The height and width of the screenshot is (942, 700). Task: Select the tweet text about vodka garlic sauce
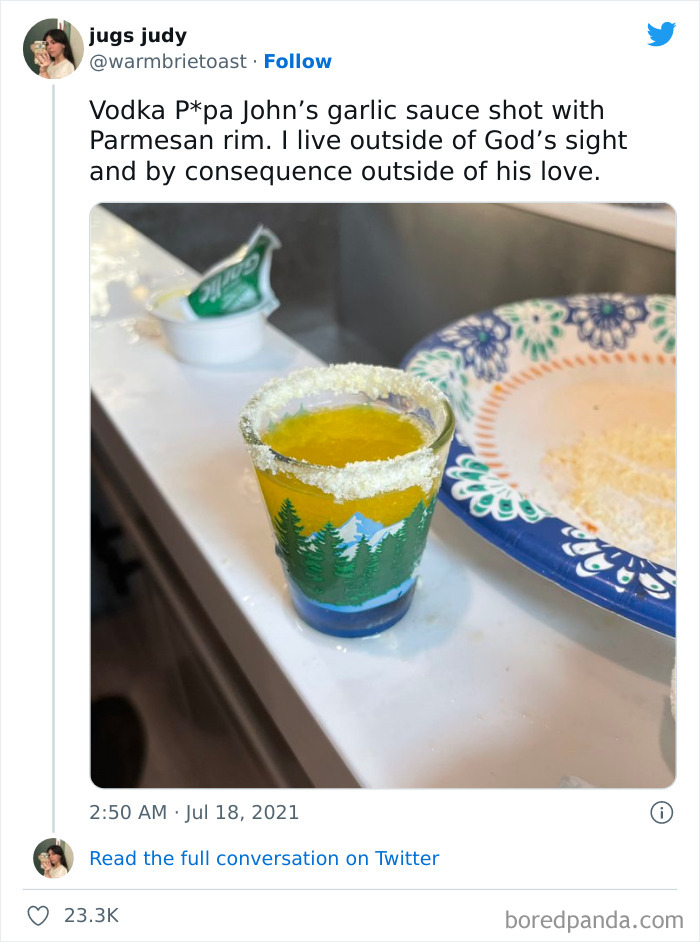coord(350,140)
